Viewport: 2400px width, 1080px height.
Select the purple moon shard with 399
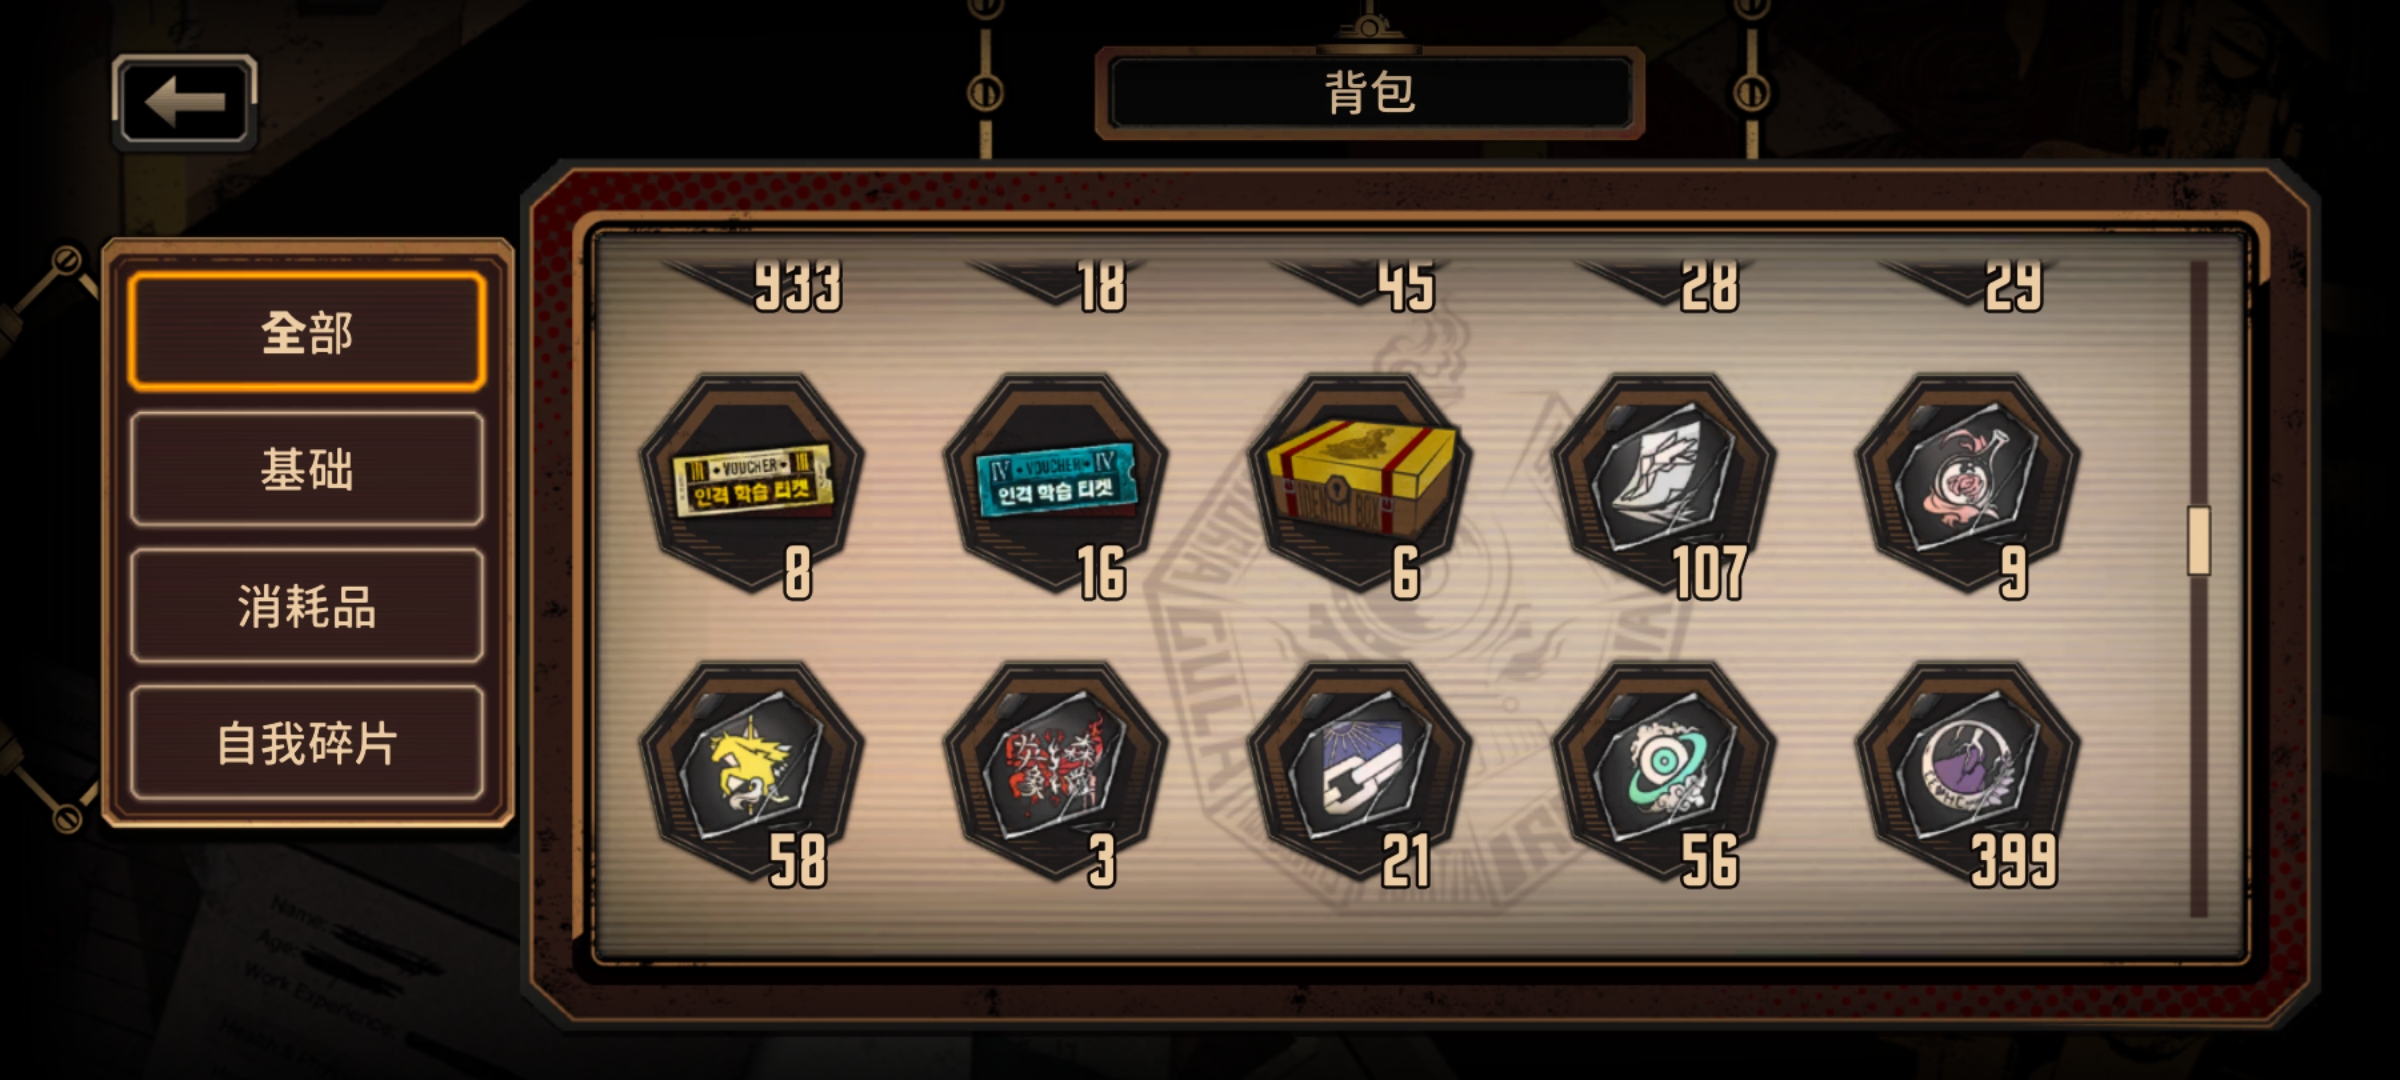[x=1968, y=771]
